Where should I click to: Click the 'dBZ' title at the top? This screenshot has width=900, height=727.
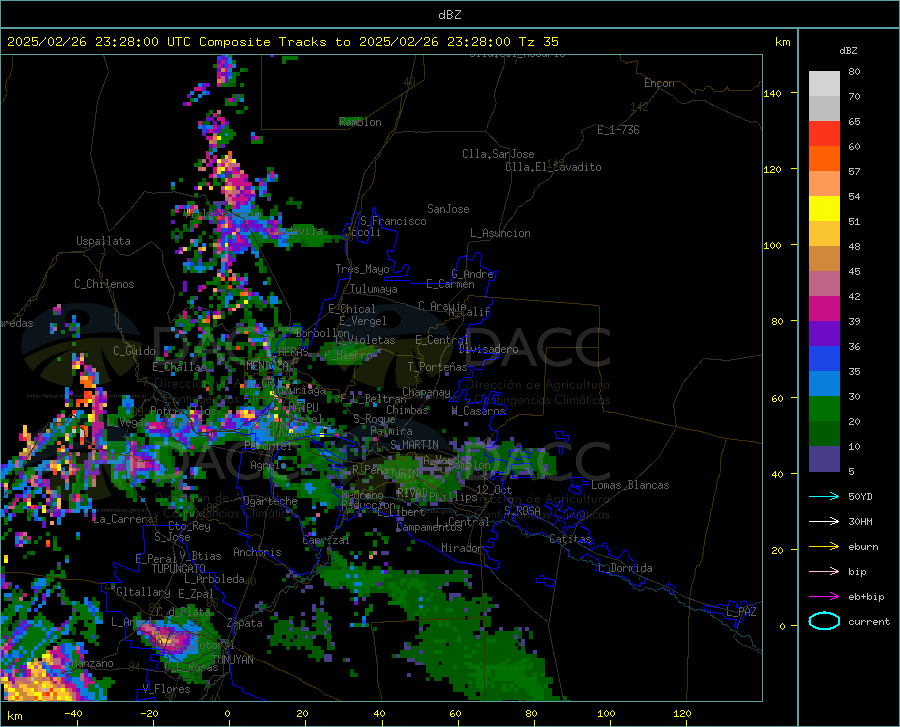449,15
